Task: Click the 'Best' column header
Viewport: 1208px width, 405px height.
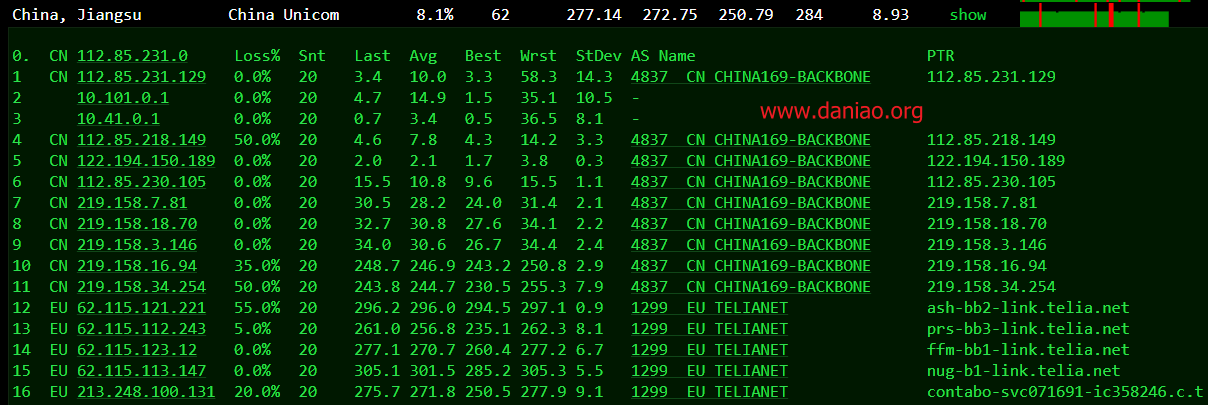Action: pos(483,56)
